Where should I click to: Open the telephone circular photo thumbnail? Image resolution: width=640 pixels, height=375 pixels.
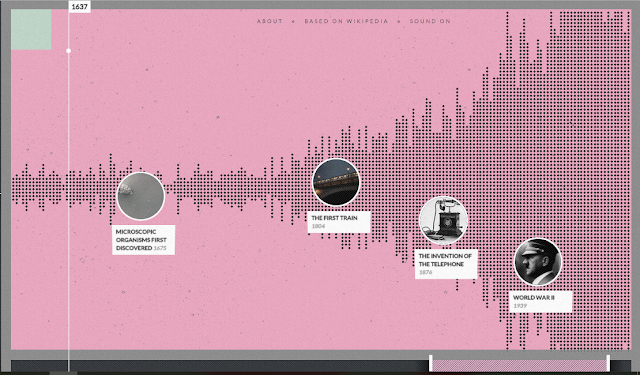[x=443, y=221]
